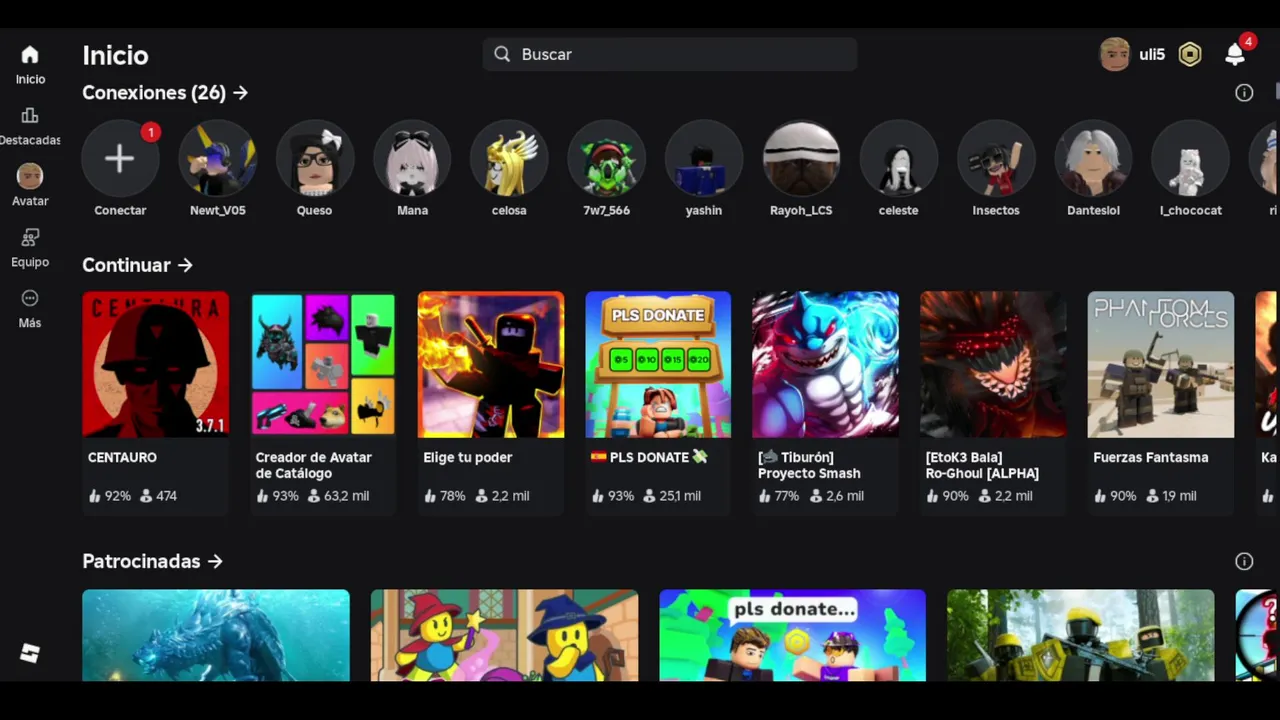The height and width of the screenshot is (720, 1280).
Task: Open celosa connection avatar
Action: [x=509, y=158]
